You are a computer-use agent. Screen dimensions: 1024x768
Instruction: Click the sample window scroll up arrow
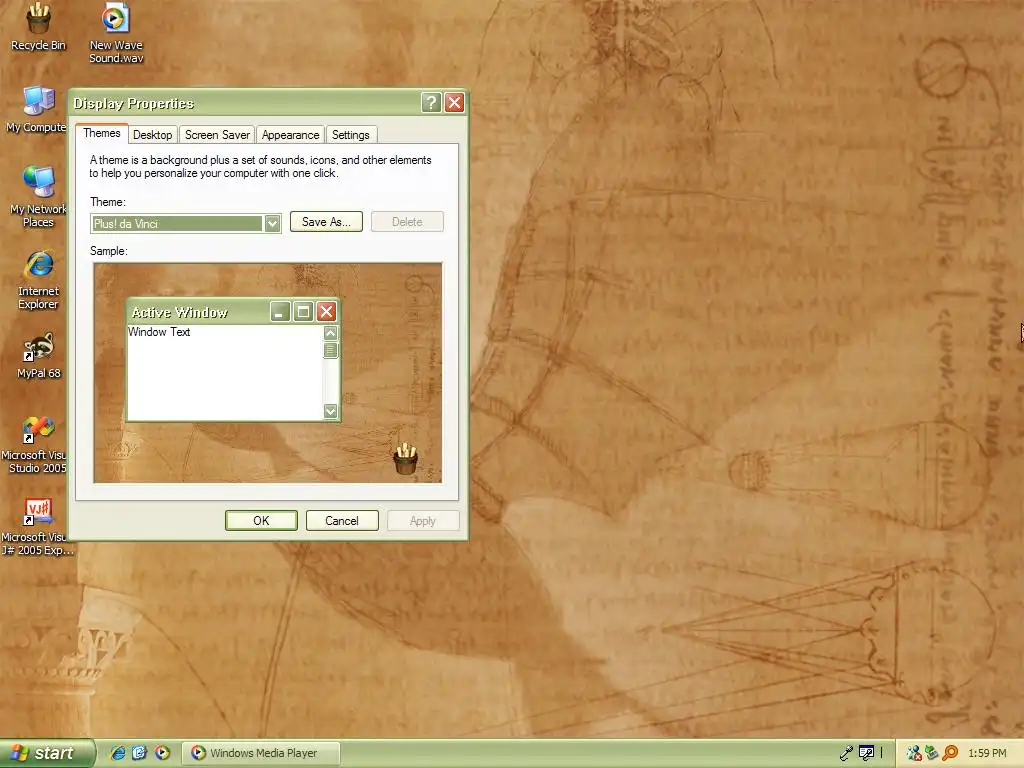tap(330, 333)
